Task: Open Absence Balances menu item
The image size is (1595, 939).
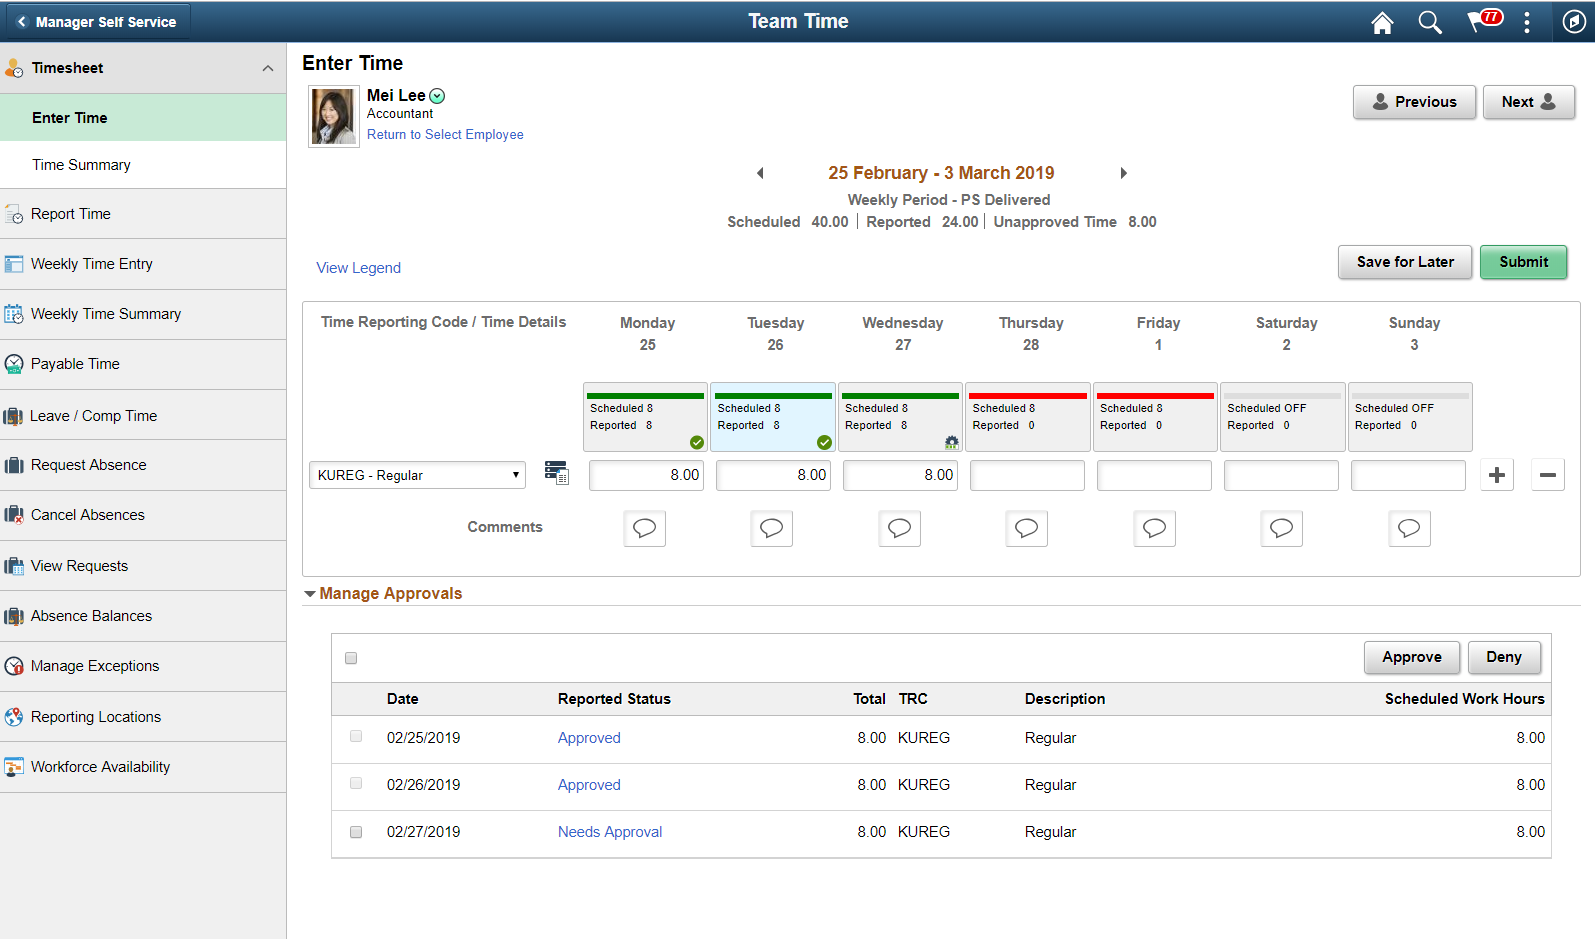Action: pos(143,616)
